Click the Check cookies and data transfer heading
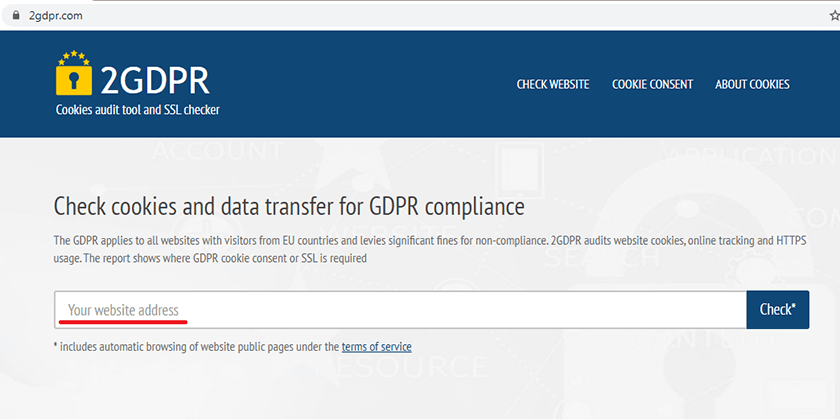 [289, 207]
